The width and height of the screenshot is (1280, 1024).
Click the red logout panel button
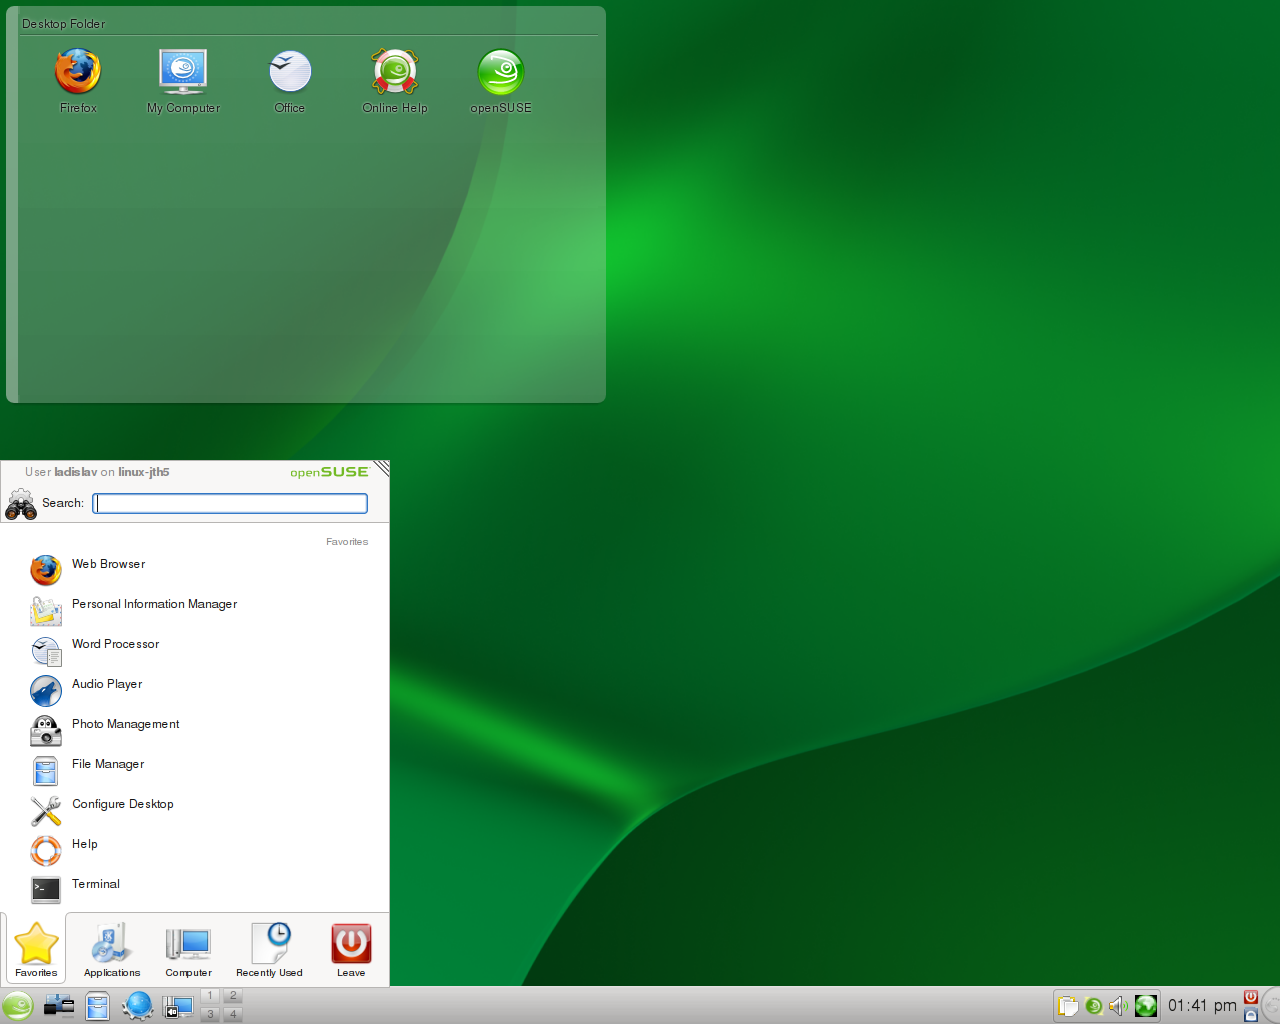tap(1251, 997)
